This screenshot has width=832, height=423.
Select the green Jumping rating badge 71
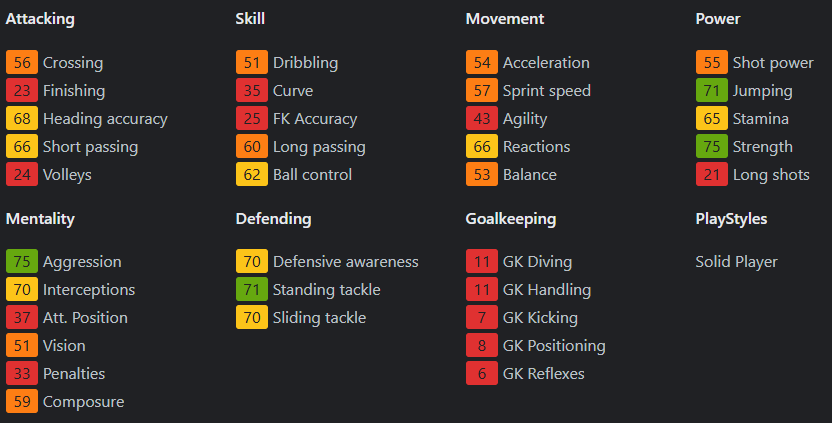[712, 90]
